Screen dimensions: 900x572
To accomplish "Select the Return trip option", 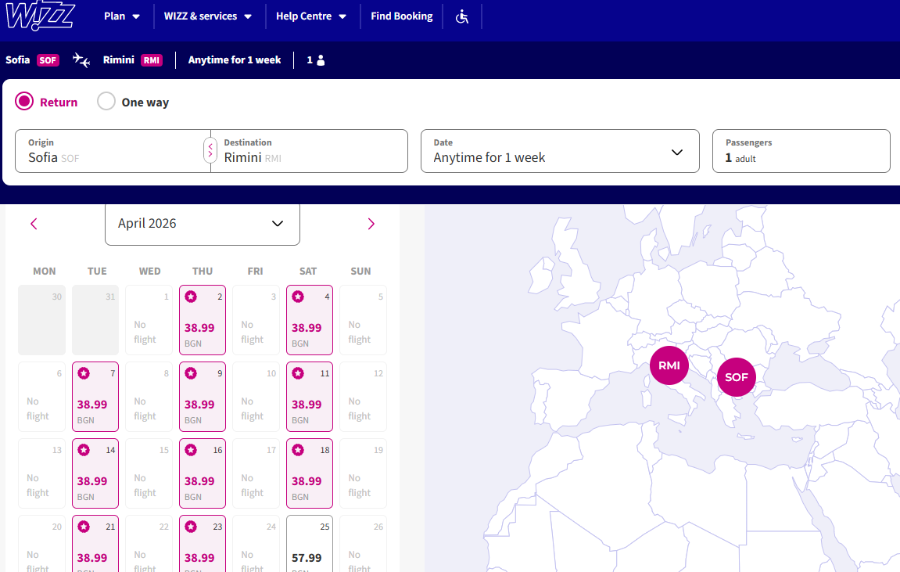I will [46, 102].
